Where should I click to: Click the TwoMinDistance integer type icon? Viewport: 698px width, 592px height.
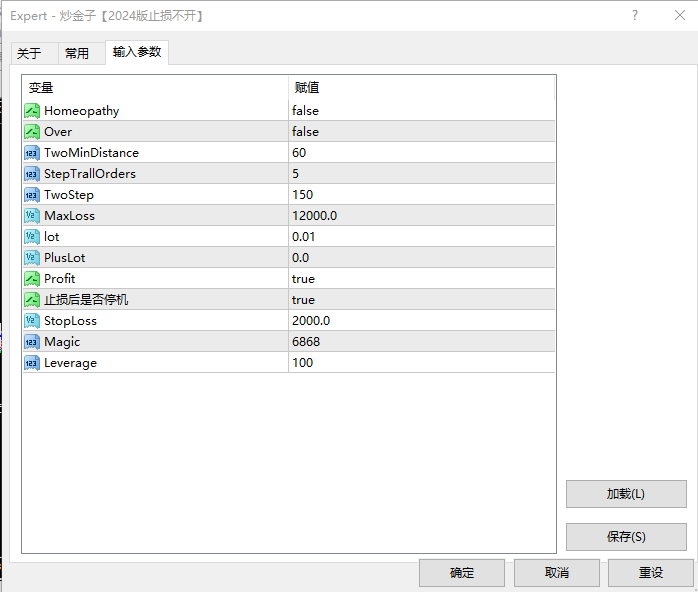click(32, 153)
